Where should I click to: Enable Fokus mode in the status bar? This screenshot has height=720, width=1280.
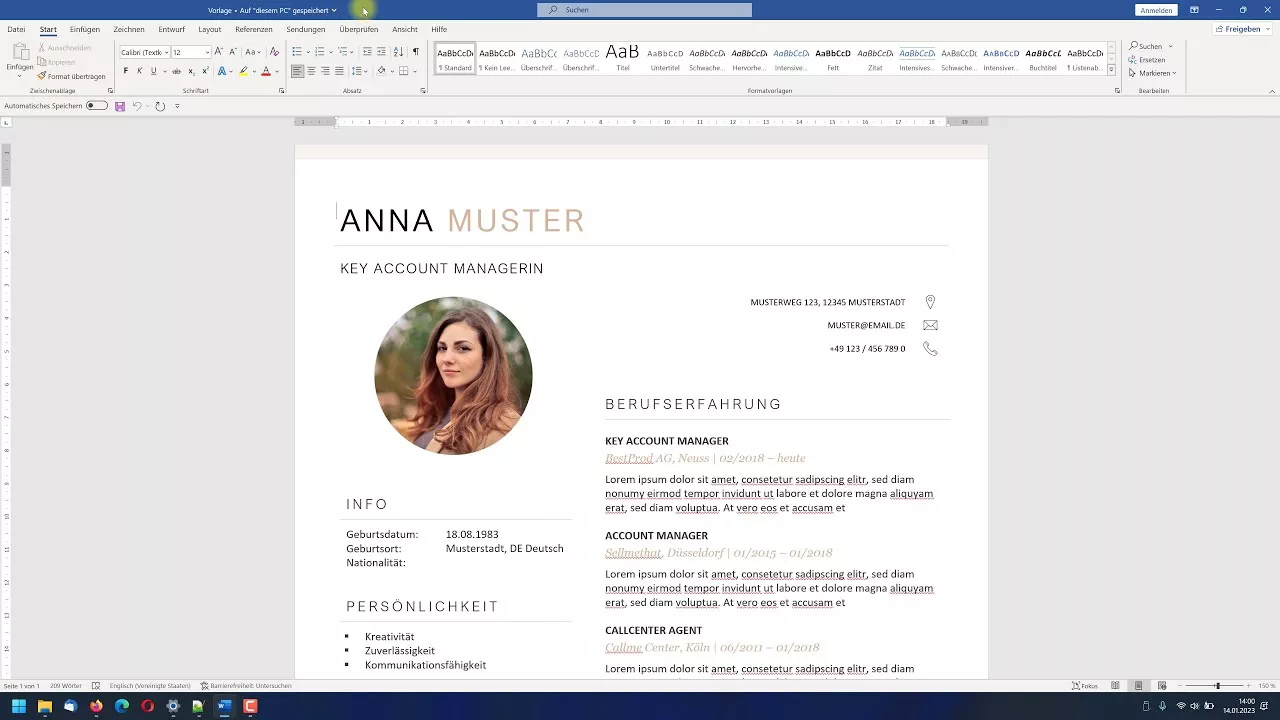pos(1085,686)
